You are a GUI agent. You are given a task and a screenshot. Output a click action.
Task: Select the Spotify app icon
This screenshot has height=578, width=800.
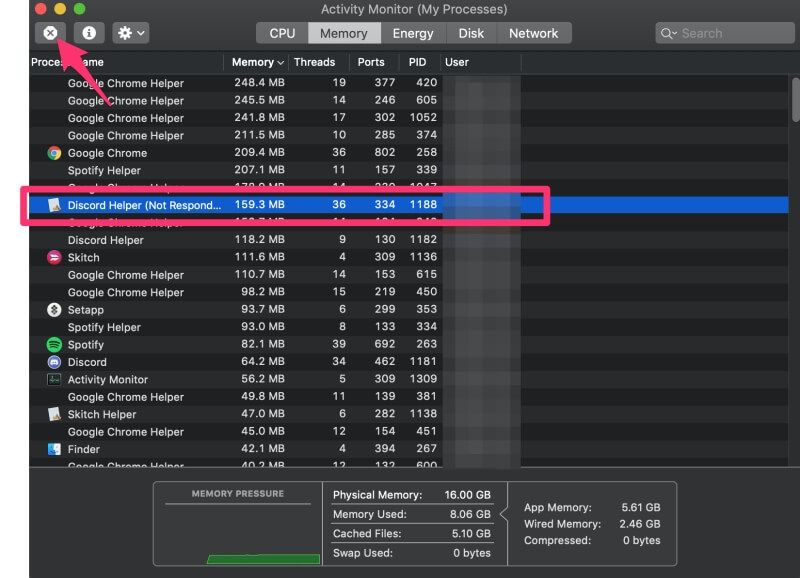(54, 344)
